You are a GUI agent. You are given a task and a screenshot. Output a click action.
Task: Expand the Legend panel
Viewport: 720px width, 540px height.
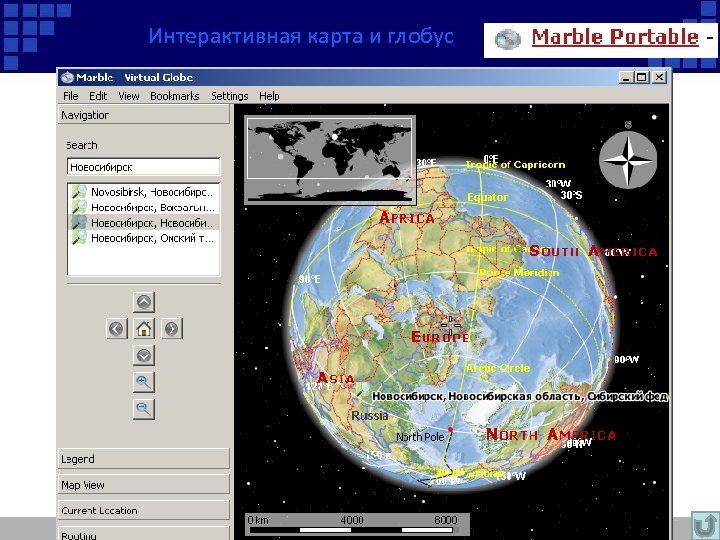144,459
